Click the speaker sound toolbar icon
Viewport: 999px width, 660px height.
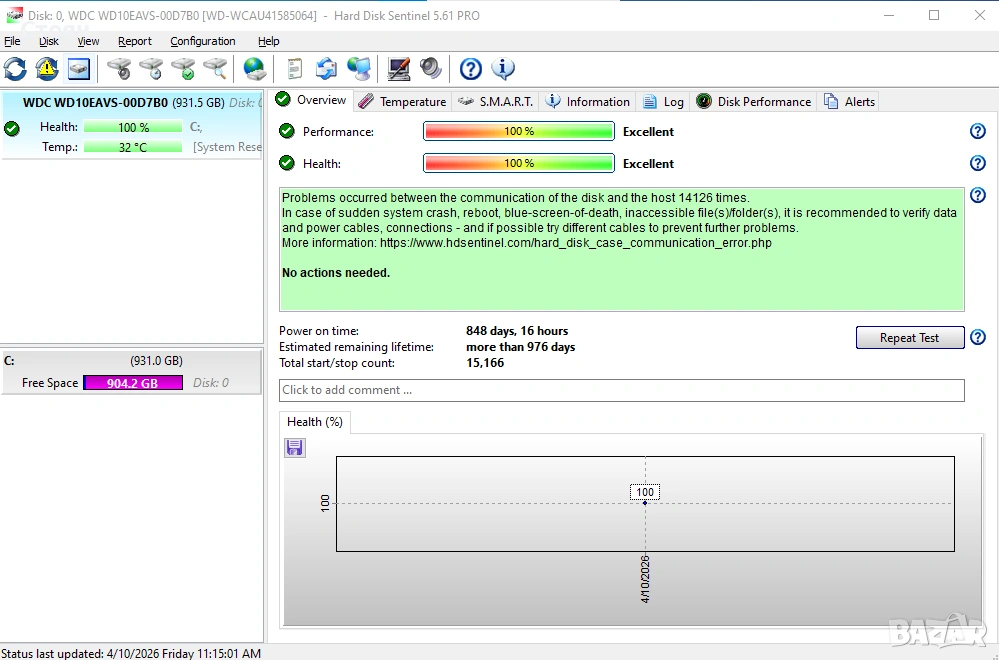(x=431, y=69)
